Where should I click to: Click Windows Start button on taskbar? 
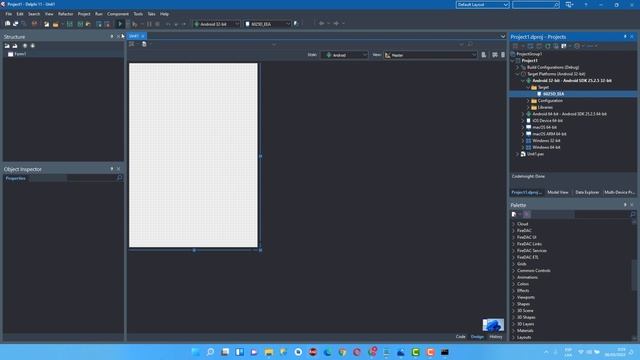pyautogui.click(x=196, y=352)
